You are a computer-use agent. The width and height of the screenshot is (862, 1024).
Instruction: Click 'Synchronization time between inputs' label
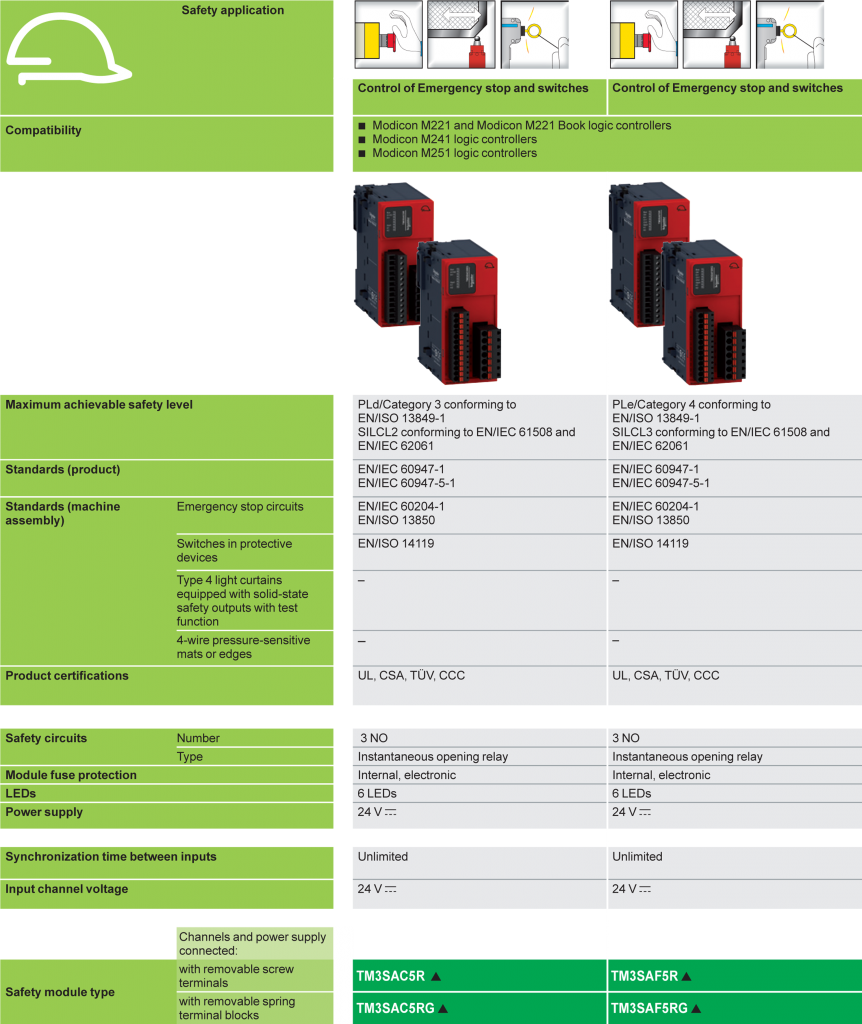point(111,856)
